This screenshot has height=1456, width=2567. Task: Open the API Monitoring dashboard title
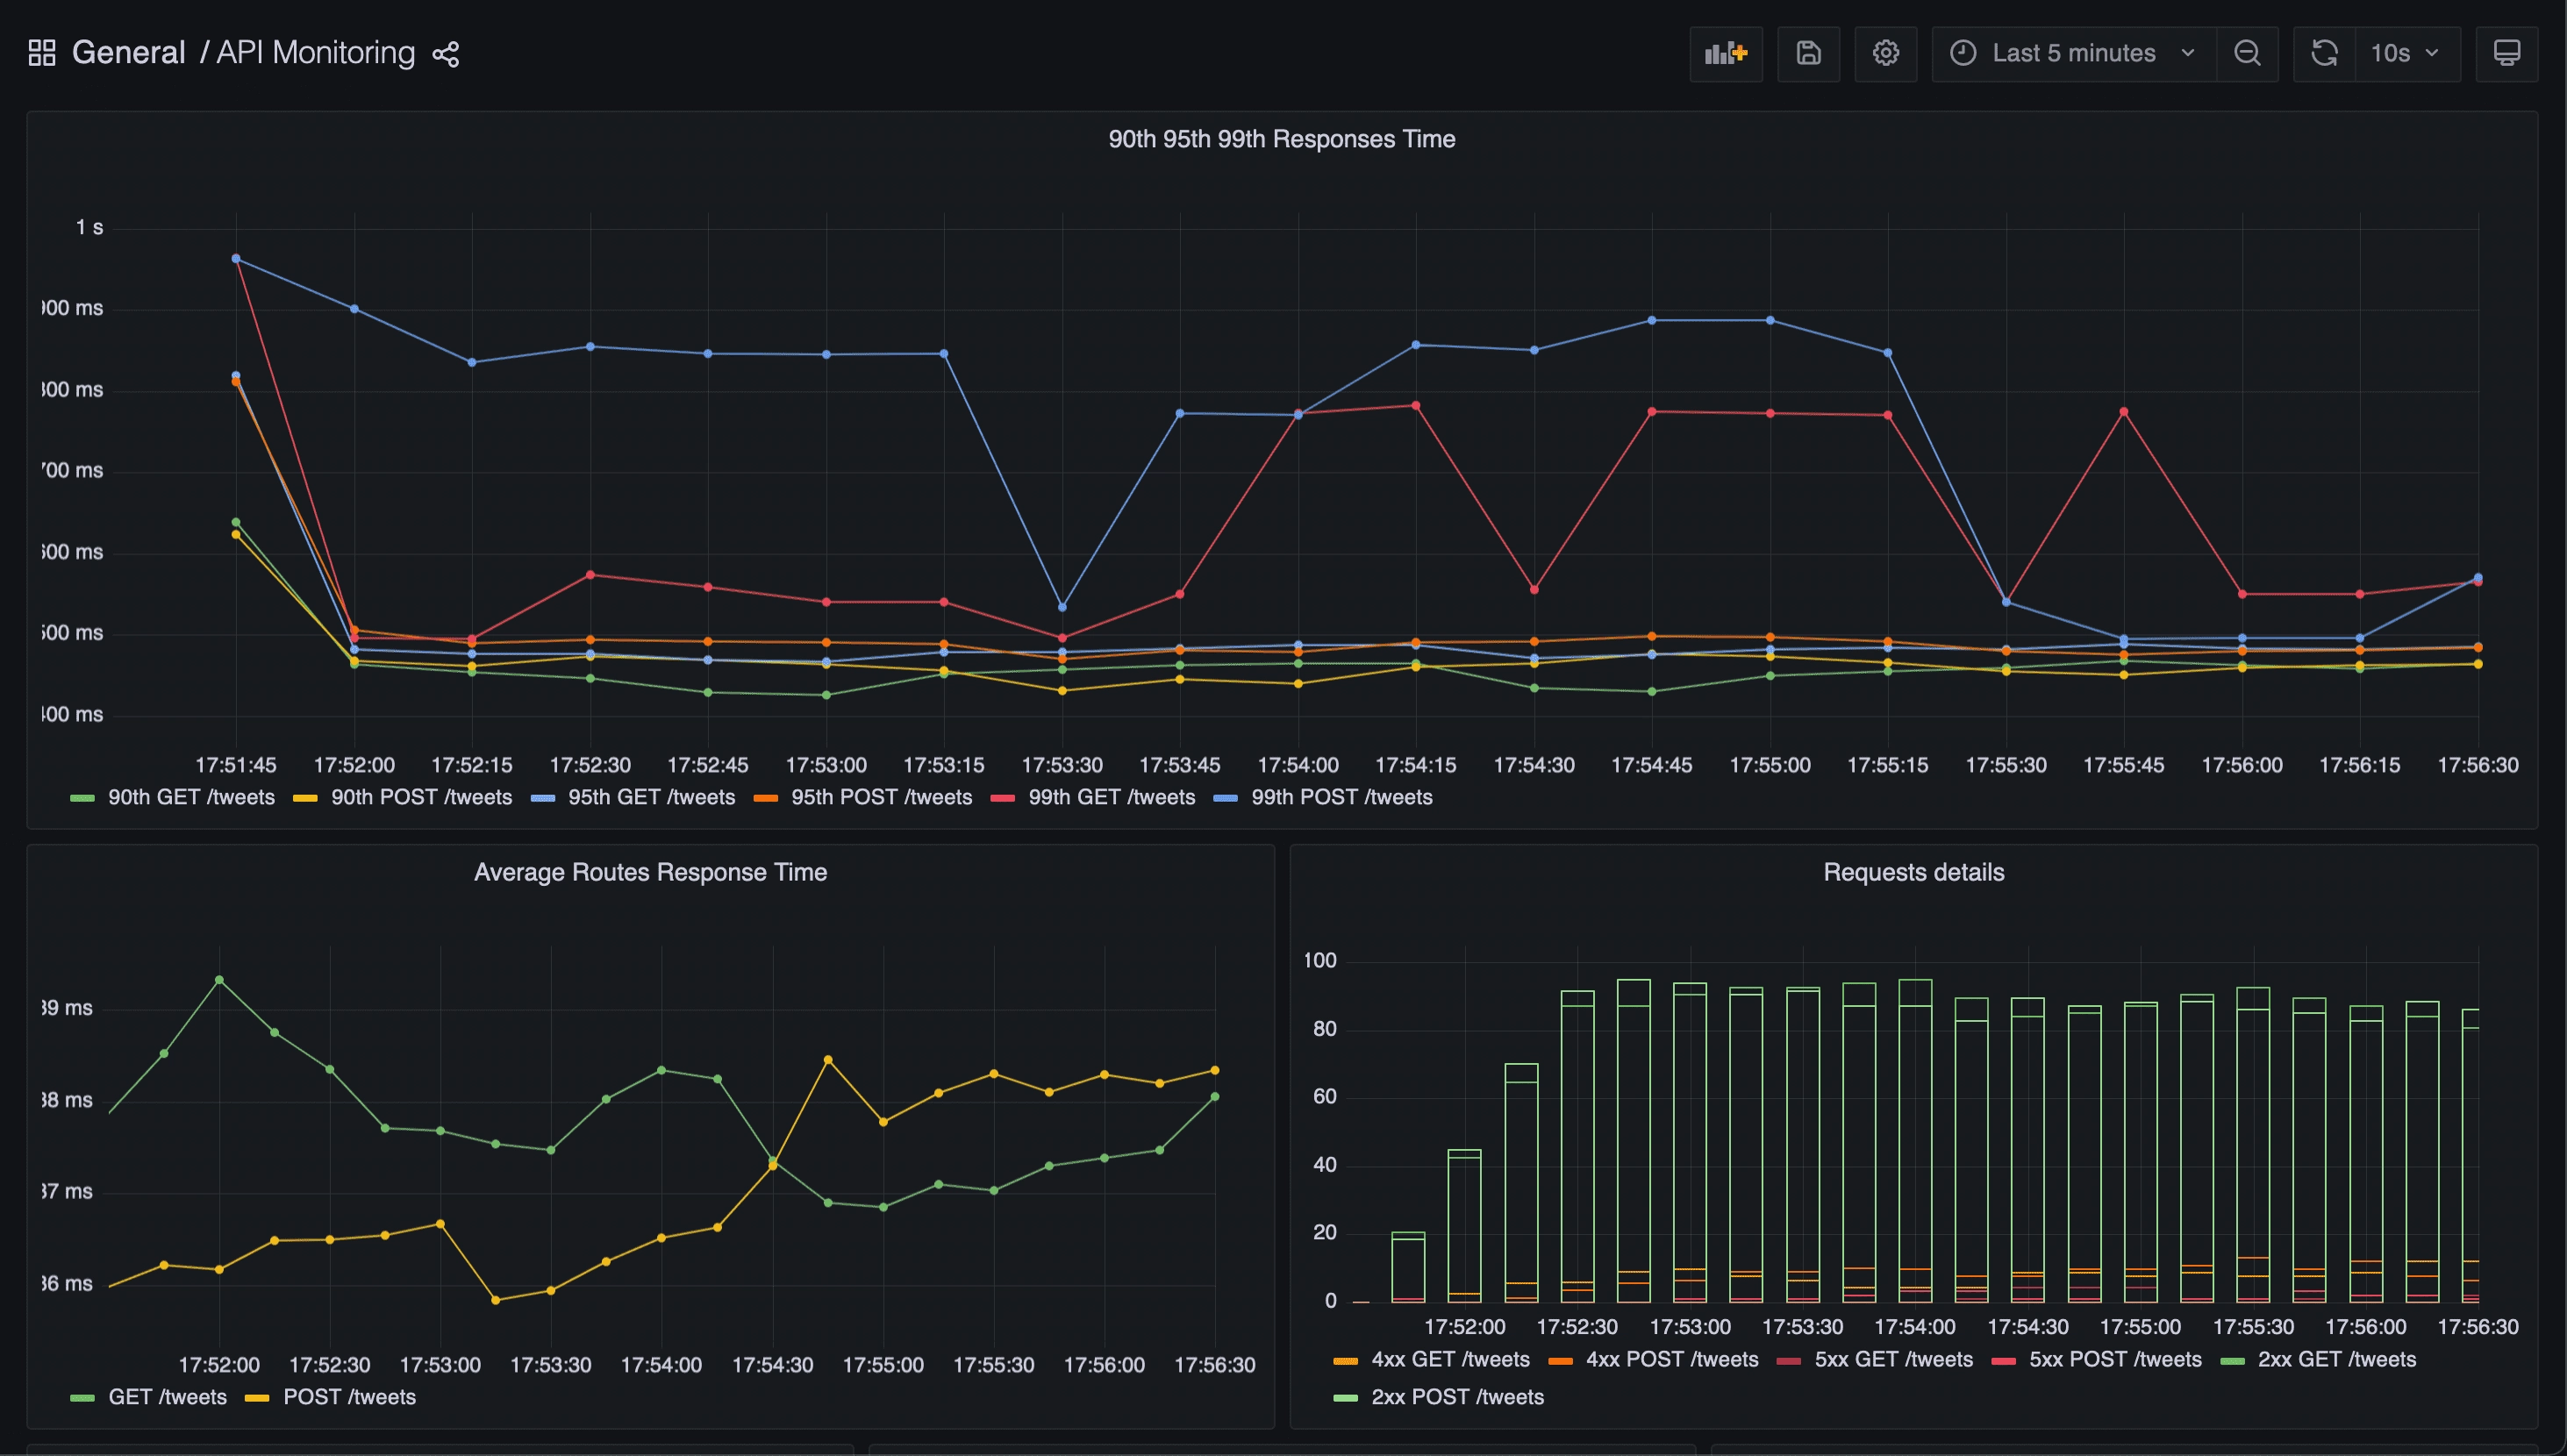315,53
